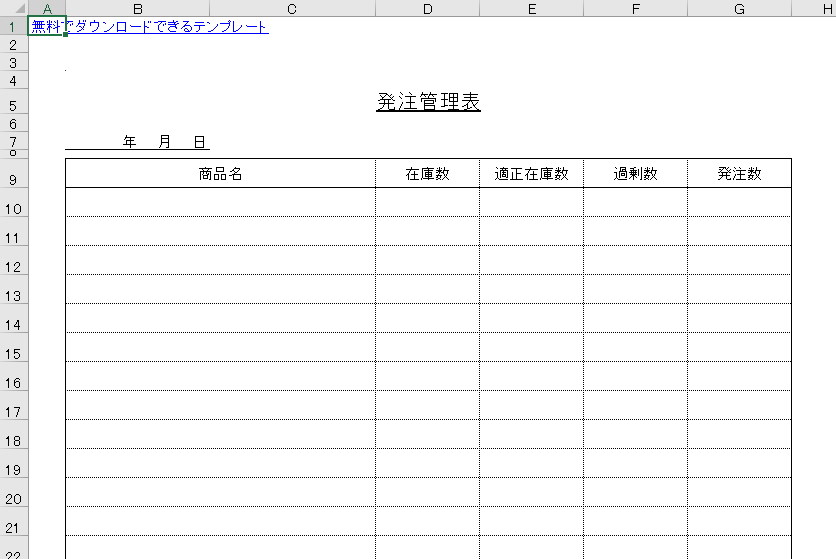Select row 10 header
Viewport: 836px width, 559px height.
pos(13,202)
